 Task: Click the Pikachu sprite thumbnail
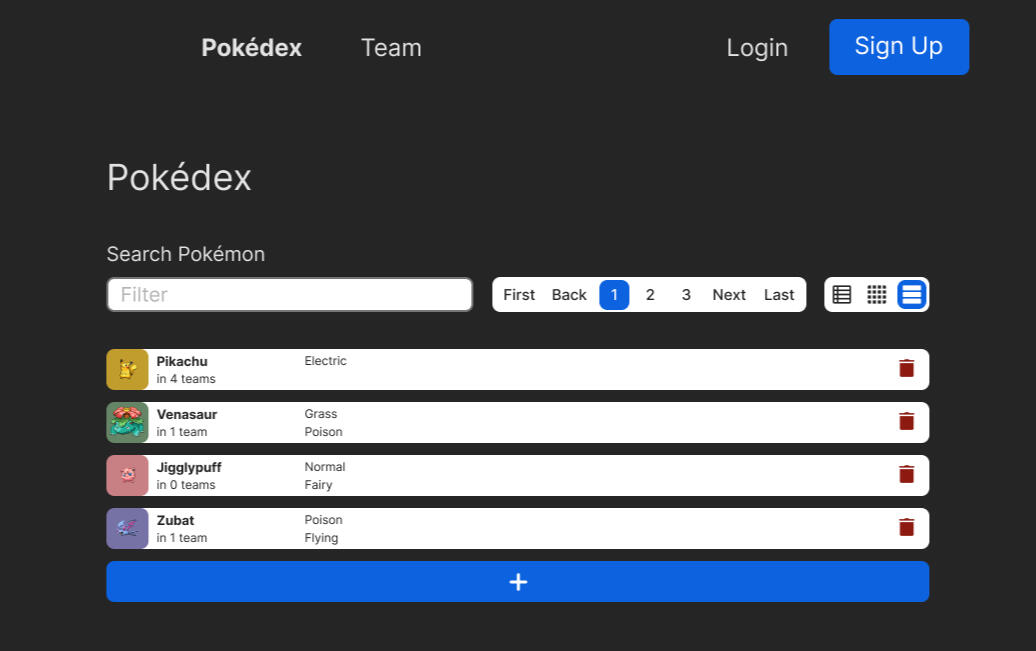(x=128, y=369)
